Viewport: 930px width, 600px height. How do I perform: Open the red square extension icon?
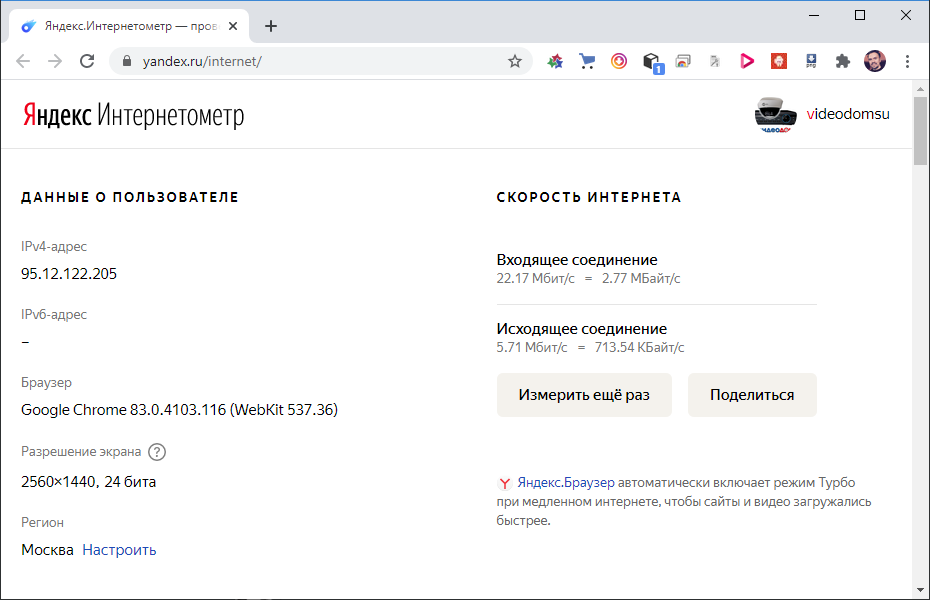779,61
